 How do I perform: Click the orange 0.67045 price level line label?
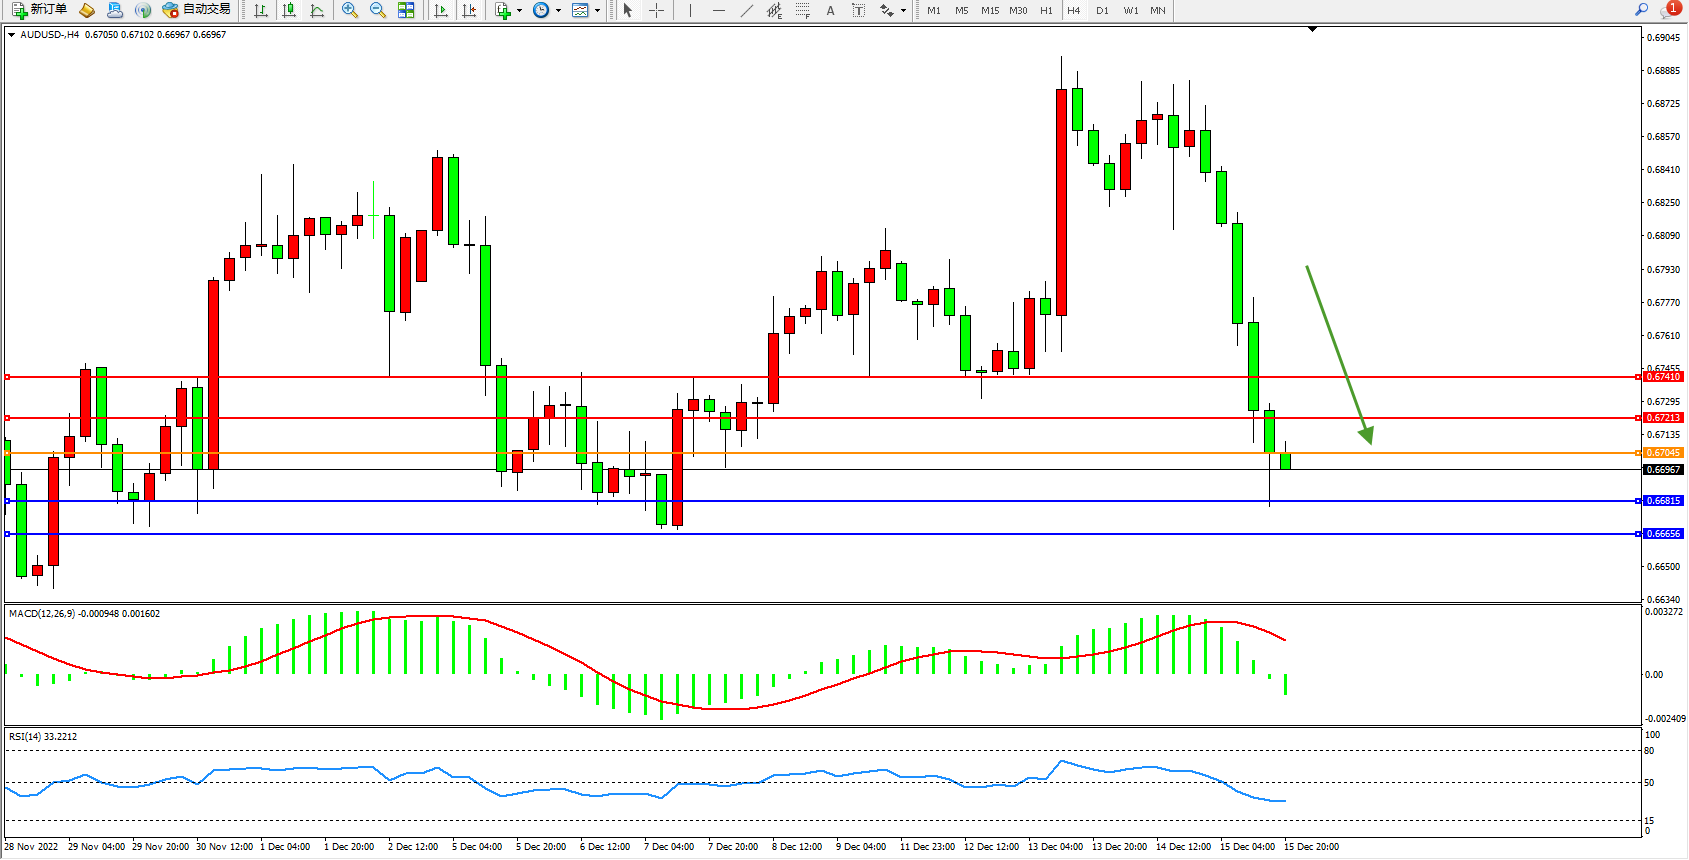(1663, 453)
